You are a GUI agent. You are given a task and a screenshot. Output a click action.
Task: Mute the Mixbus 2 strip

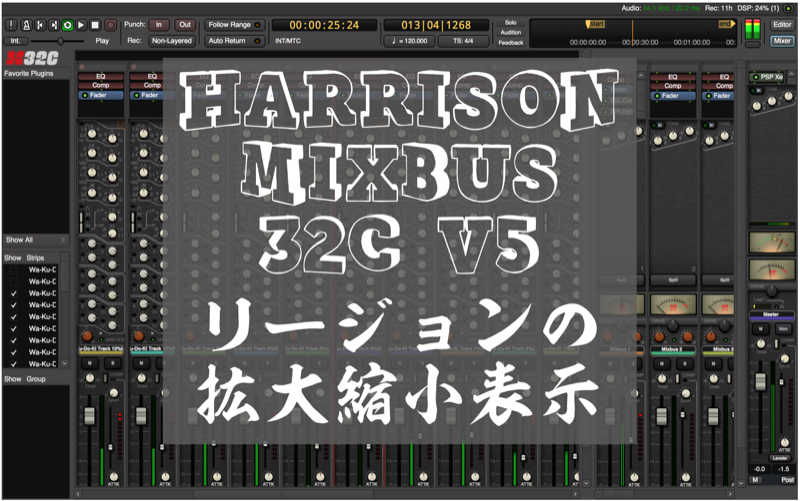pyautogui.click(x=662, y=364)
